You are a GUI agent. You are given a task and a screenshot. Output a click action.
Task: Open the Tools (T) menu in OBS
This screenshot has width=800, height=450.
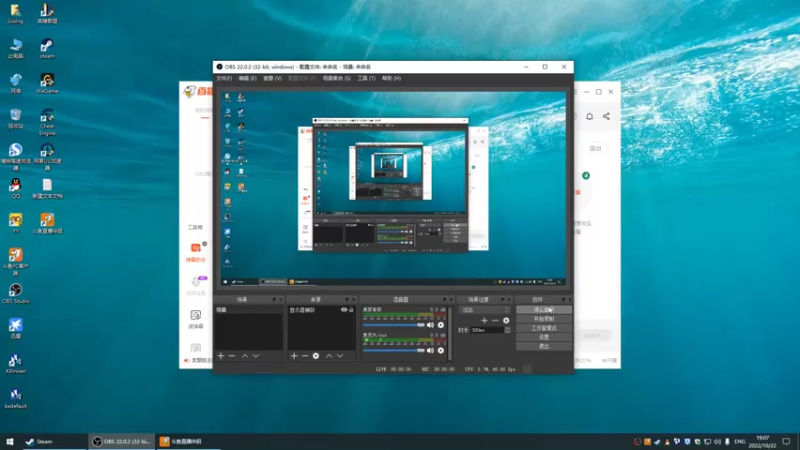click(x=366, y=79)
